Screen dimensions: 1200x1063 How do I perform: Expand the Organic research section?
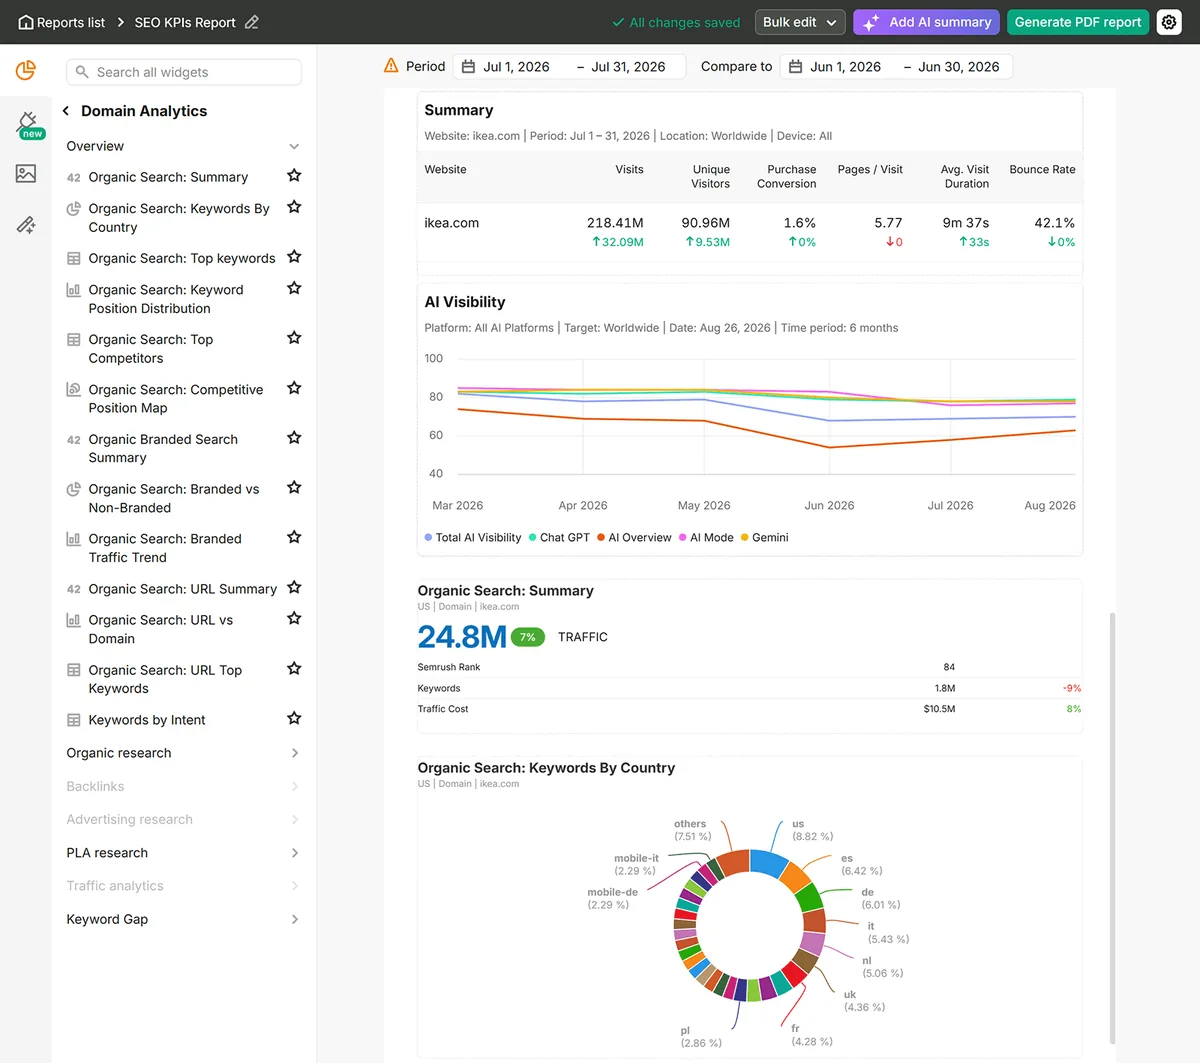click(x=294, y=753)
